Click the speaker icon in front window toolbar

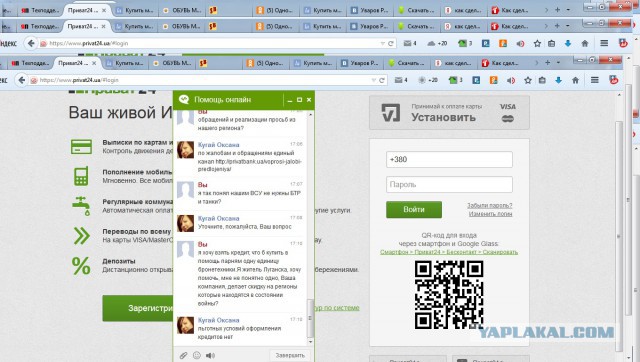coord(511,80)
